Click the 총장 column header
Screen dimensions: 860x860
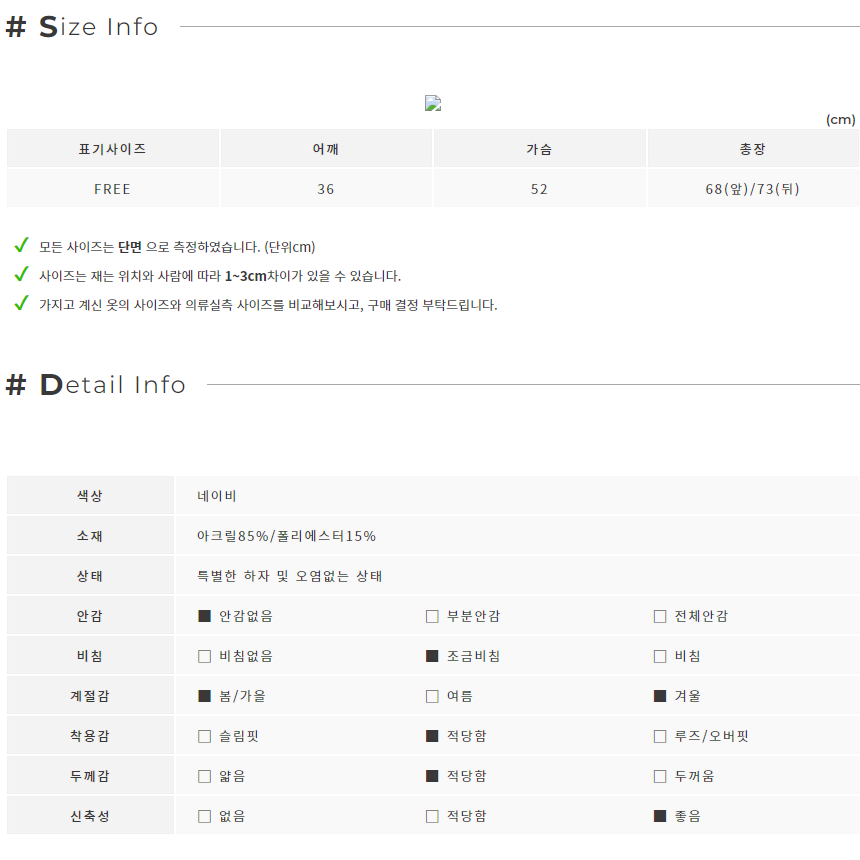(x=752, y=149)
